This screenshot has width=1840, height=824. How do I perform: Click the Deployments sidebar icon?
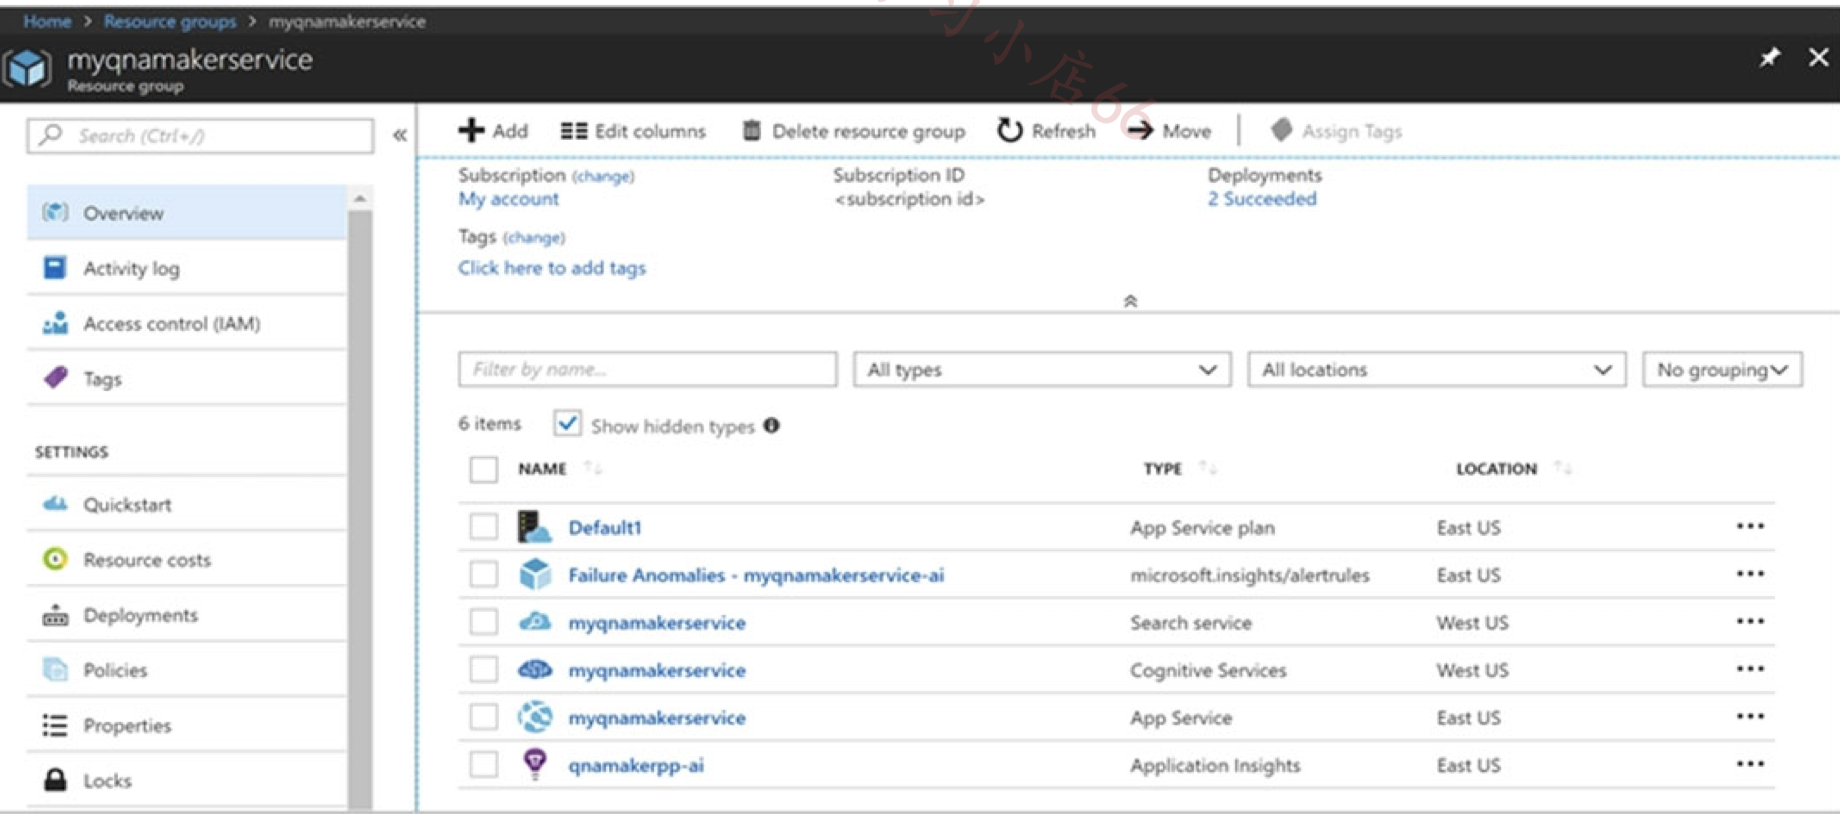point(55,615)
